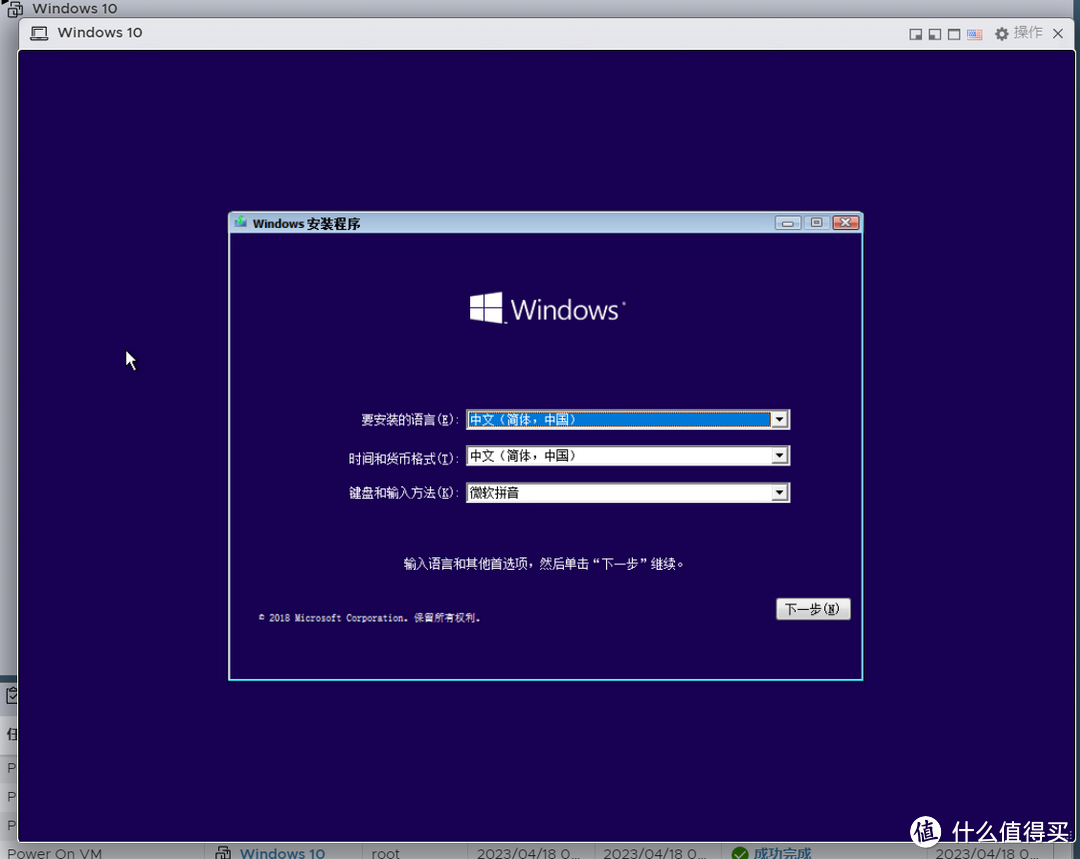Open the Windows 10 link in task list

(x=282, y=853)
